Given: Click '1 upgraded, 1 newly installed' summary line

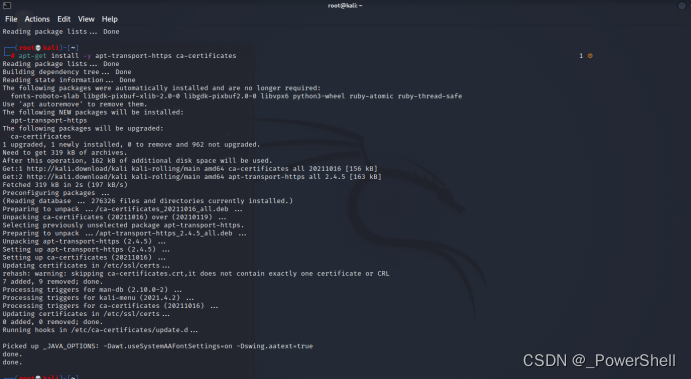Looking at the screenshot, I should [131, 145].
